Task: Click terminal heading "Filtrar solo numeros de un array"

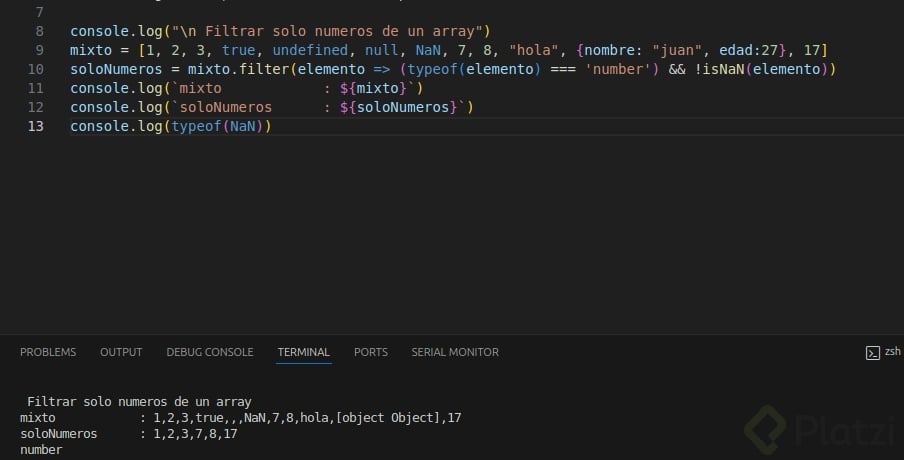Action: coord(139,402)
